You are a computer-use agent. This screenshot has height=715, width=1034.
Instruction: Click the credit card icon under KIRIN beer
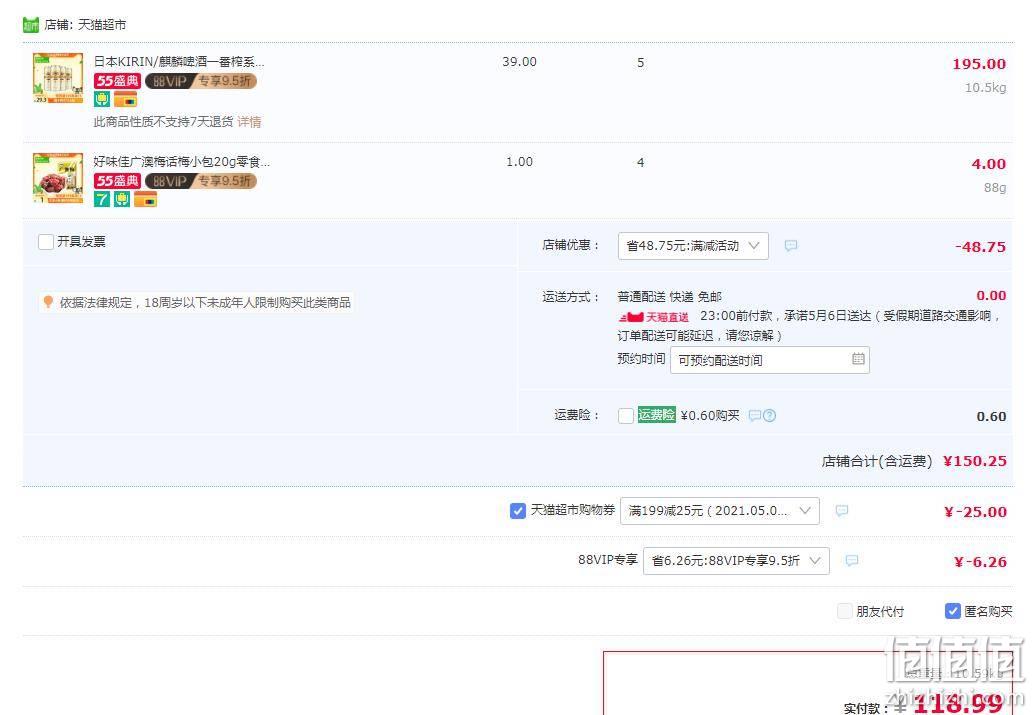point(125,100)
